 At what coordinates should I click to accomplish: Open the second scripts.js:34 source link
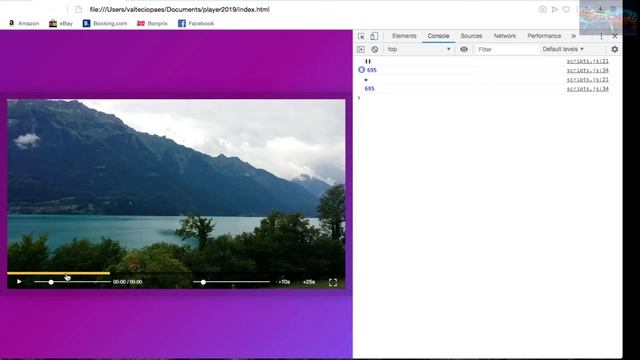tap(587, 89)
